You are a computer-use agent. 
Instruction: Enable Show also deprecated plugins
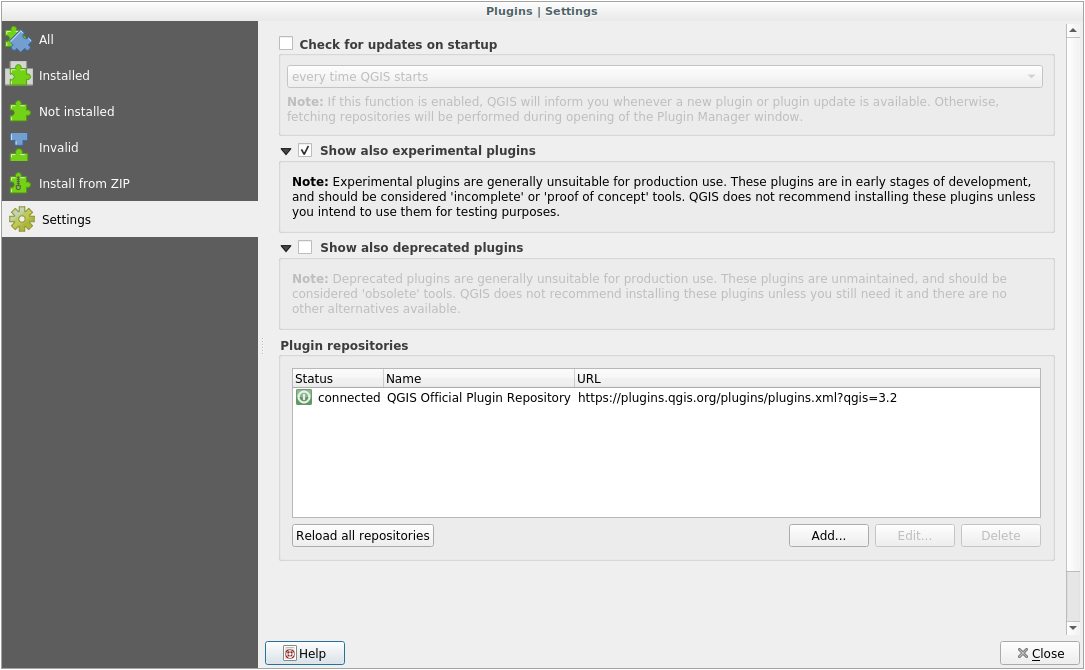click(x=305, y=247)
